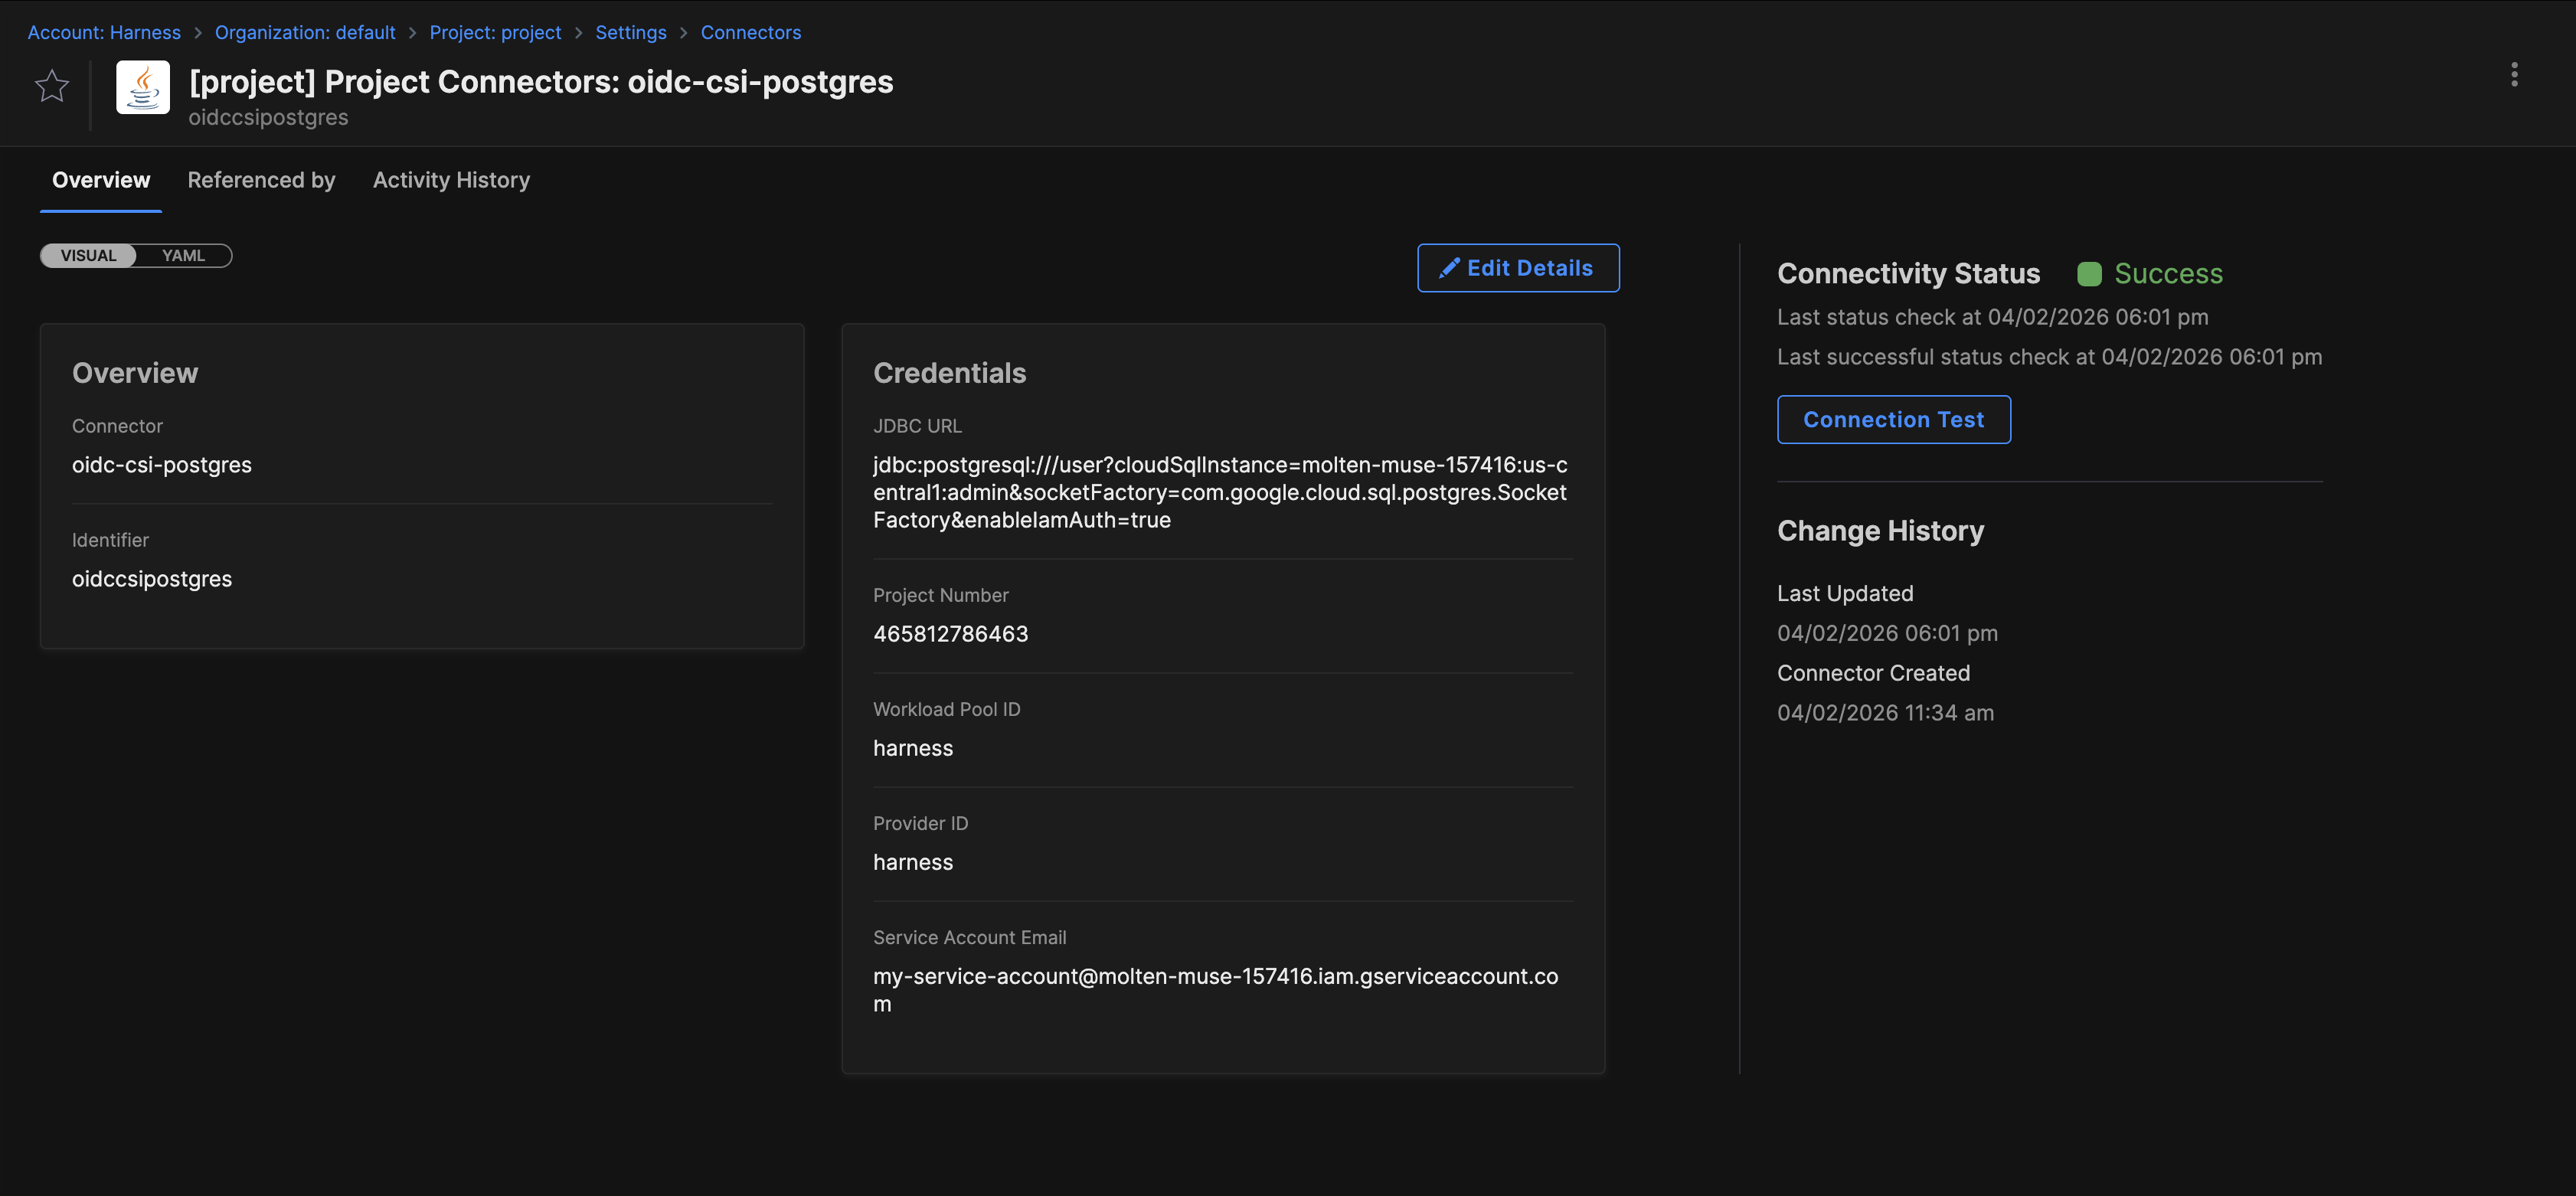Image resolution: width=2576 pixels, height=1196 pixels.
Task: Click the Change History heading
Action: click(1880, 531)
